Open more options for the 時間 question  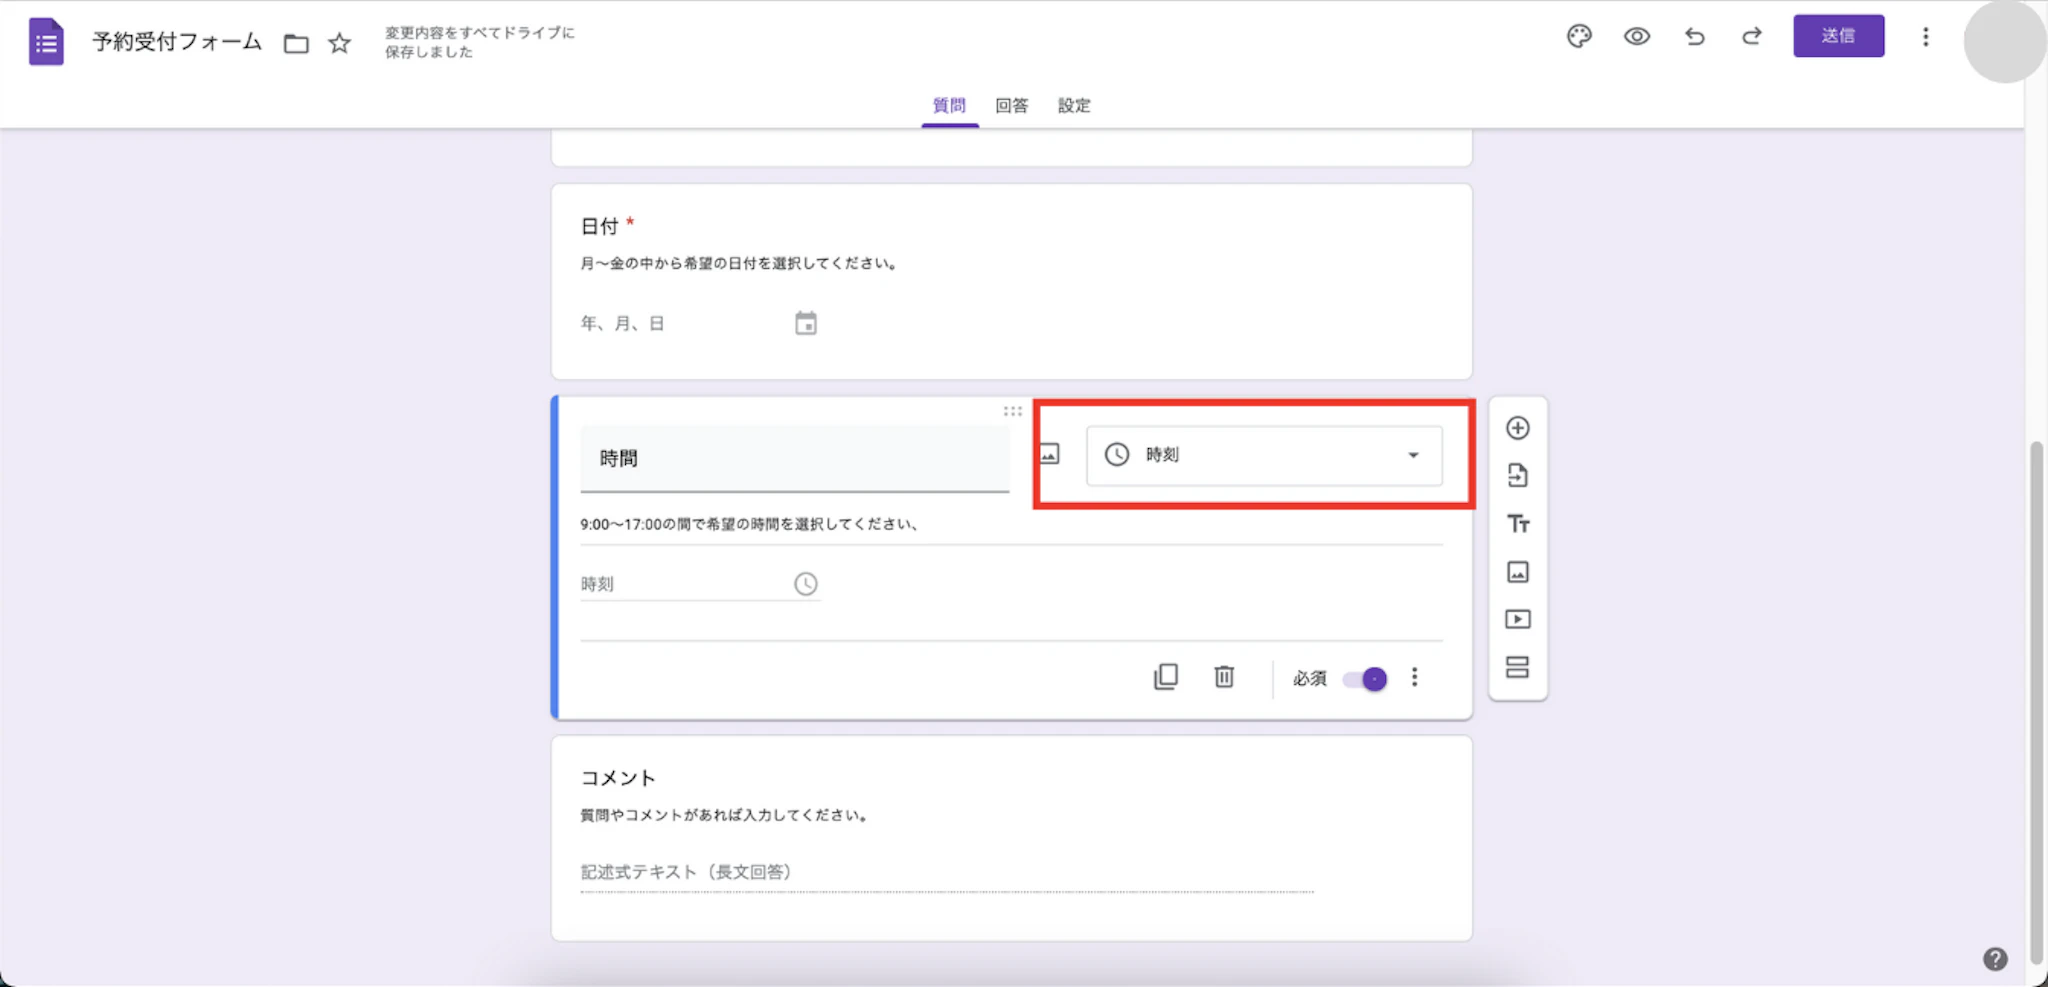coord(1415,677)
